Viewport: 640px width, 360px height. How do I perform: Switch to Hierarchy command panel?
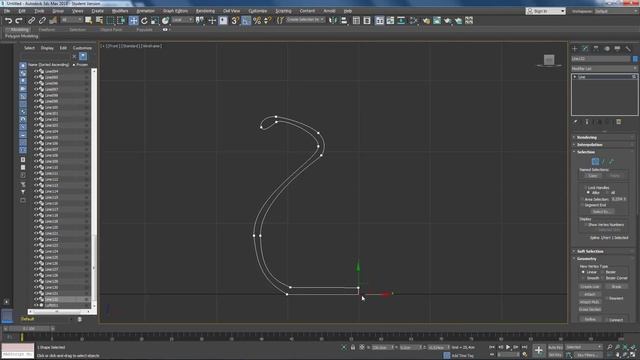[x=596, y=49]
